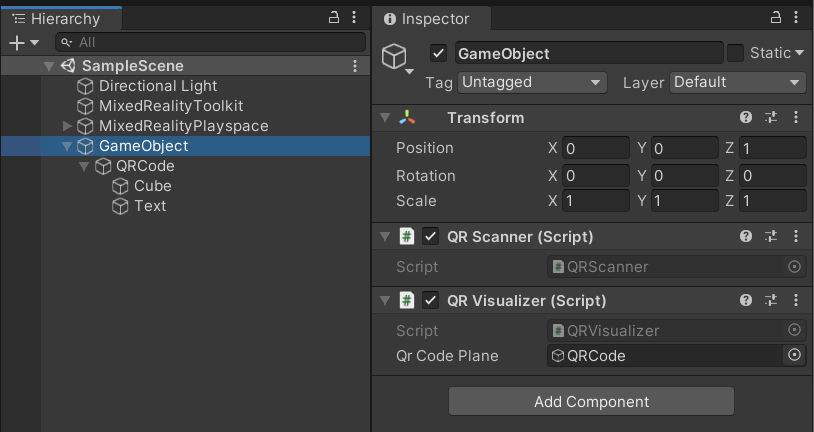
Task: Select MixedRealityPlayspace in the Hierarchy
Action: [x=185, y=126]
